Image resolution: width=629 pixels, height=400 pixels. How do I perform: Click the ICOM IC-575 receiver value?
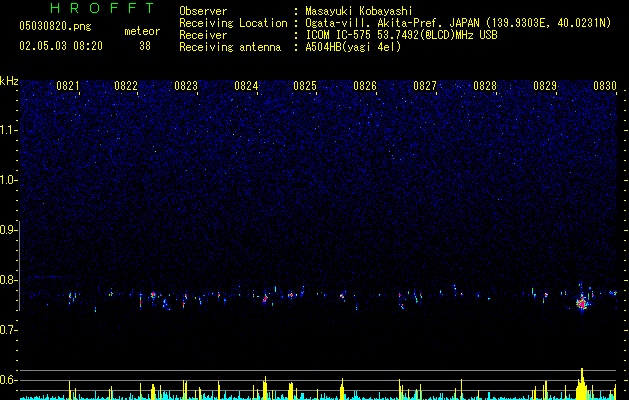coord(401,35)
